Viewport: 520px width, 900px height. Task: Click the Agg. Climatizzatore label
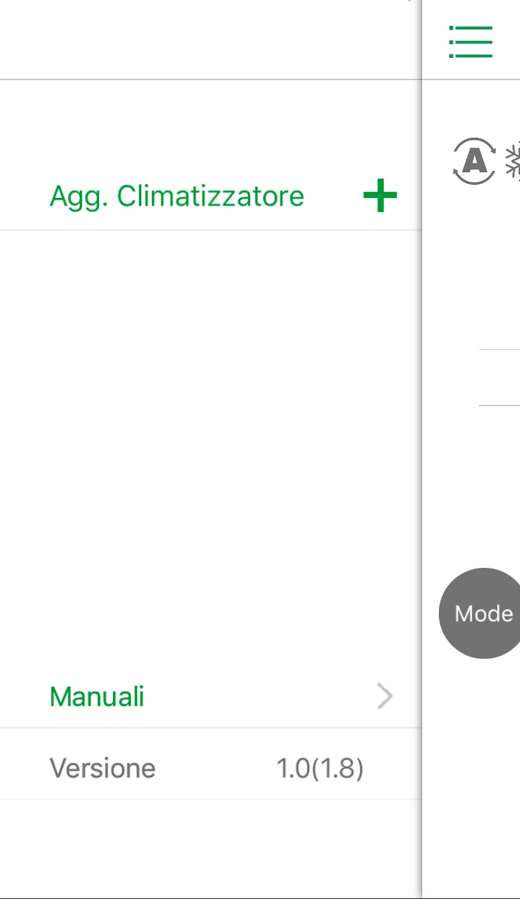177,196
